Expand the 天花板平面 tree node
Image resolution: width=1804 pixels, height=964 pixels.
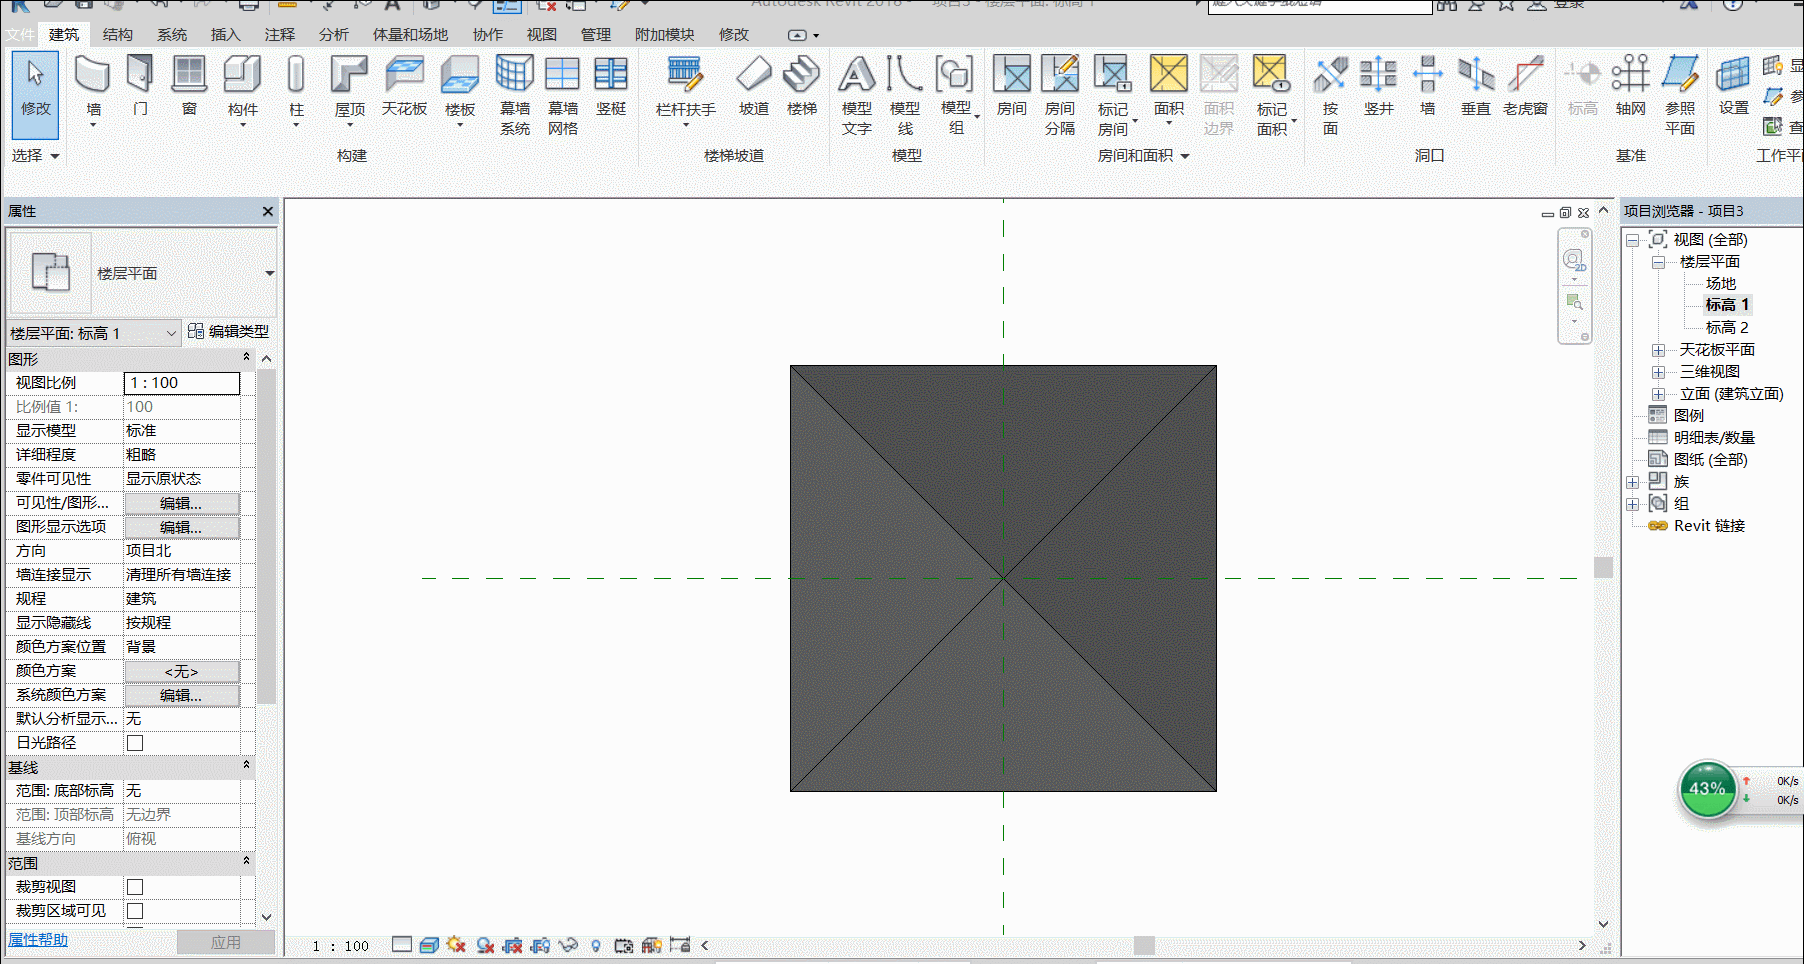1658,350
